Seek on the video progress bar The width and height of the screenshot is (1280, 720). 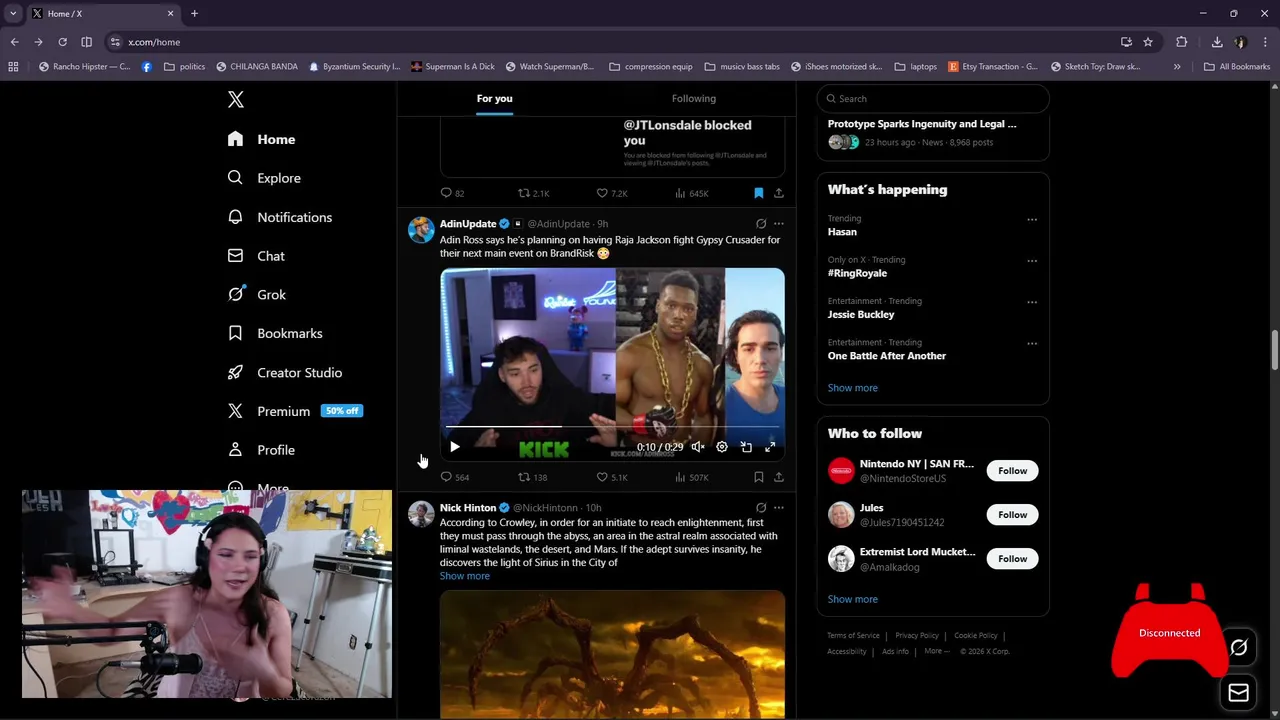click(612, 427)
